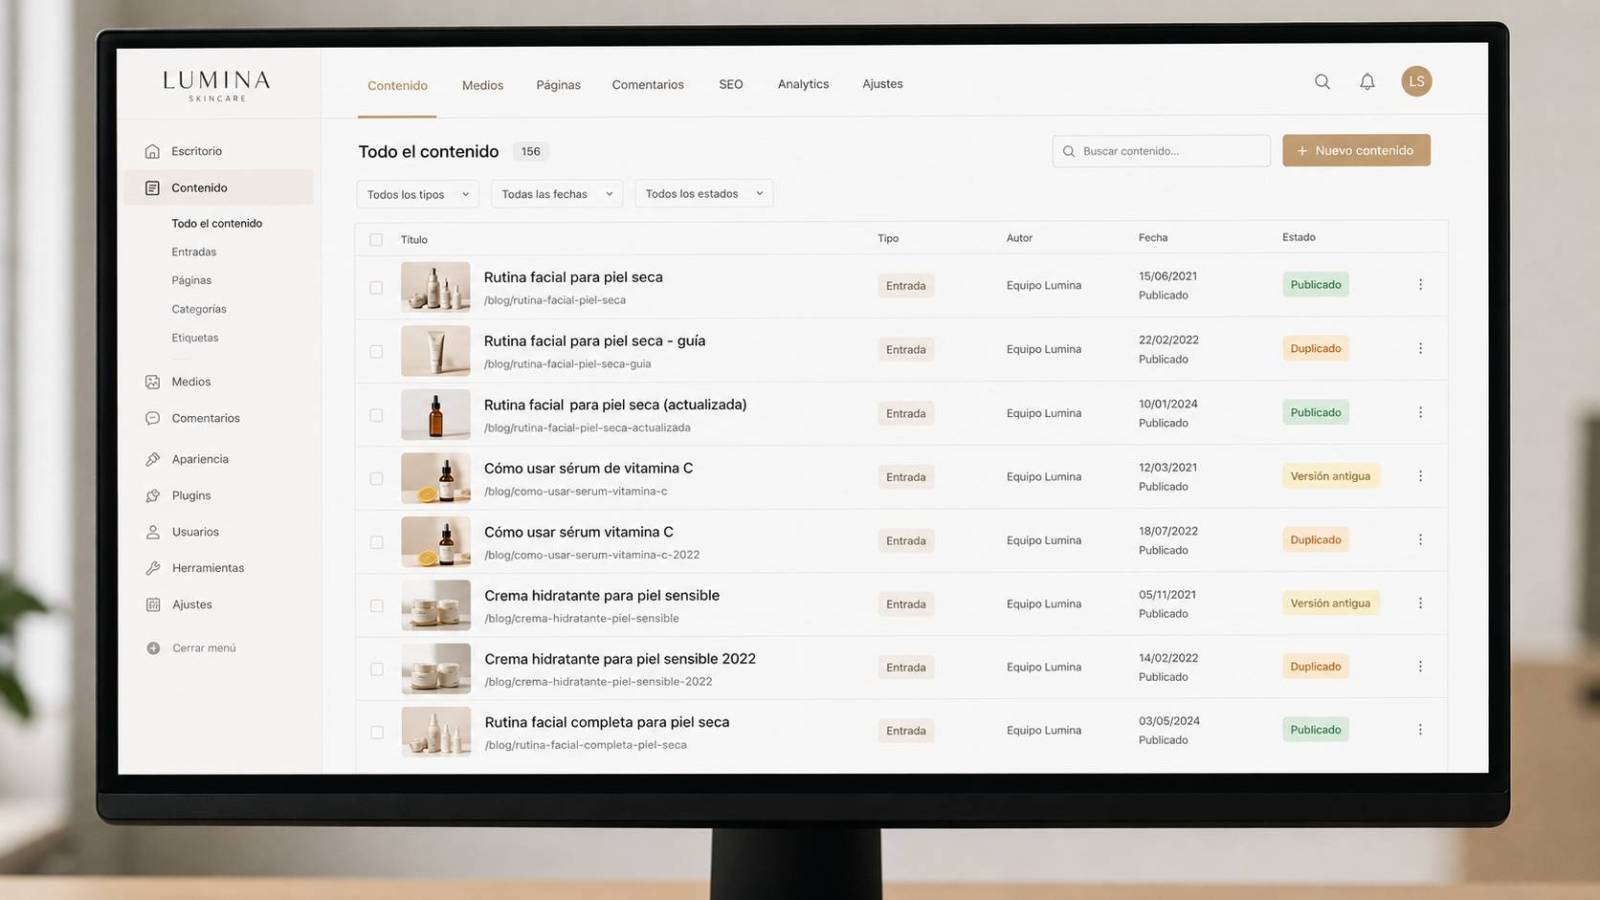Click the magnifier icon inside the Buscar contenido field
This screenshot has width=1600, height=900.
(x=1068, y=151)
